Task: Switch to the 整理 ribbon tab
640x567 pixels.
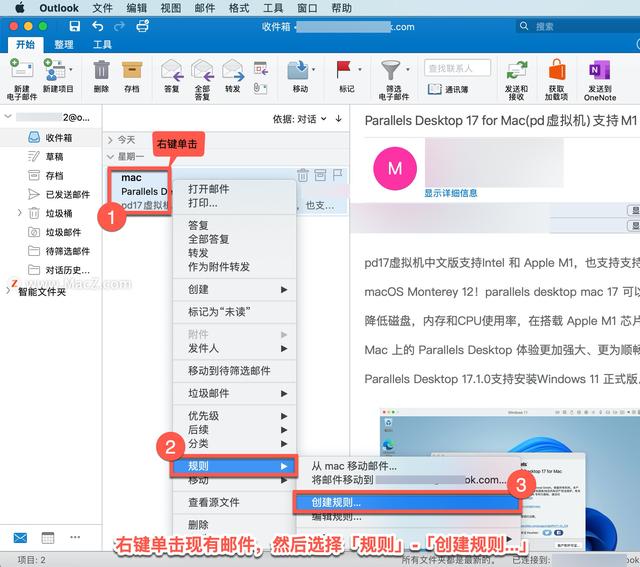Action: pos(64,44)
